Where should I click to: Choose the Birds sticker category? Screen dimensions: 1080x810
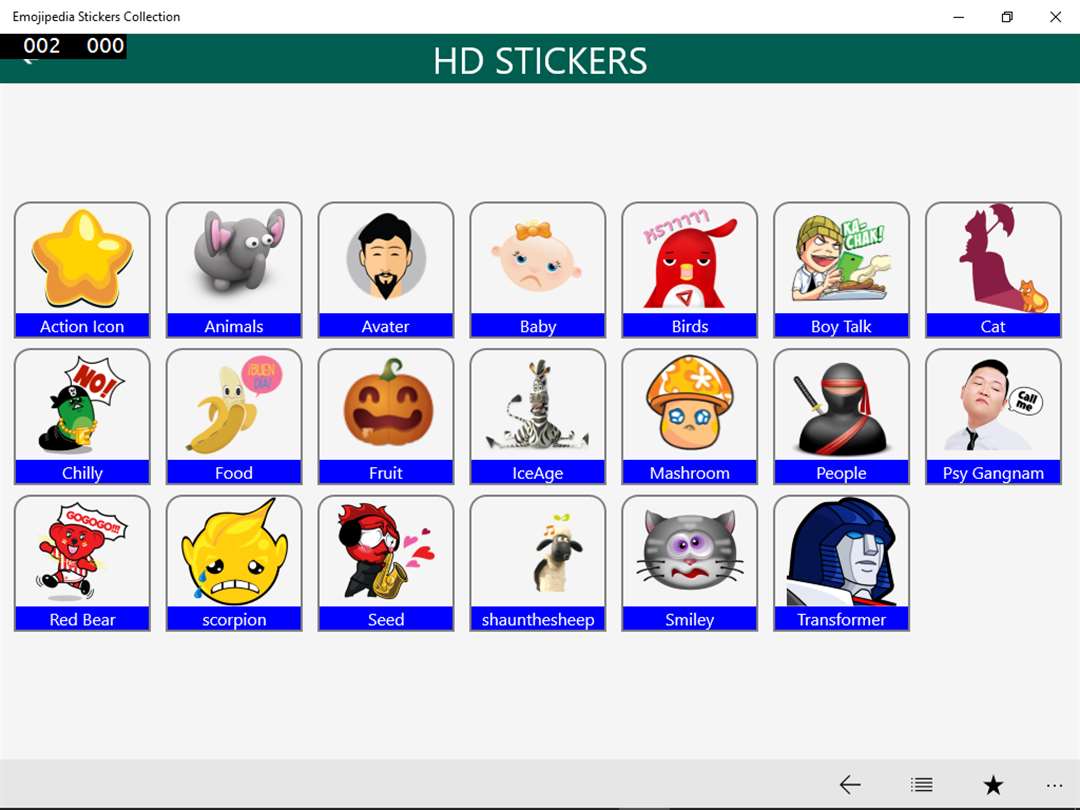[689, 270]
